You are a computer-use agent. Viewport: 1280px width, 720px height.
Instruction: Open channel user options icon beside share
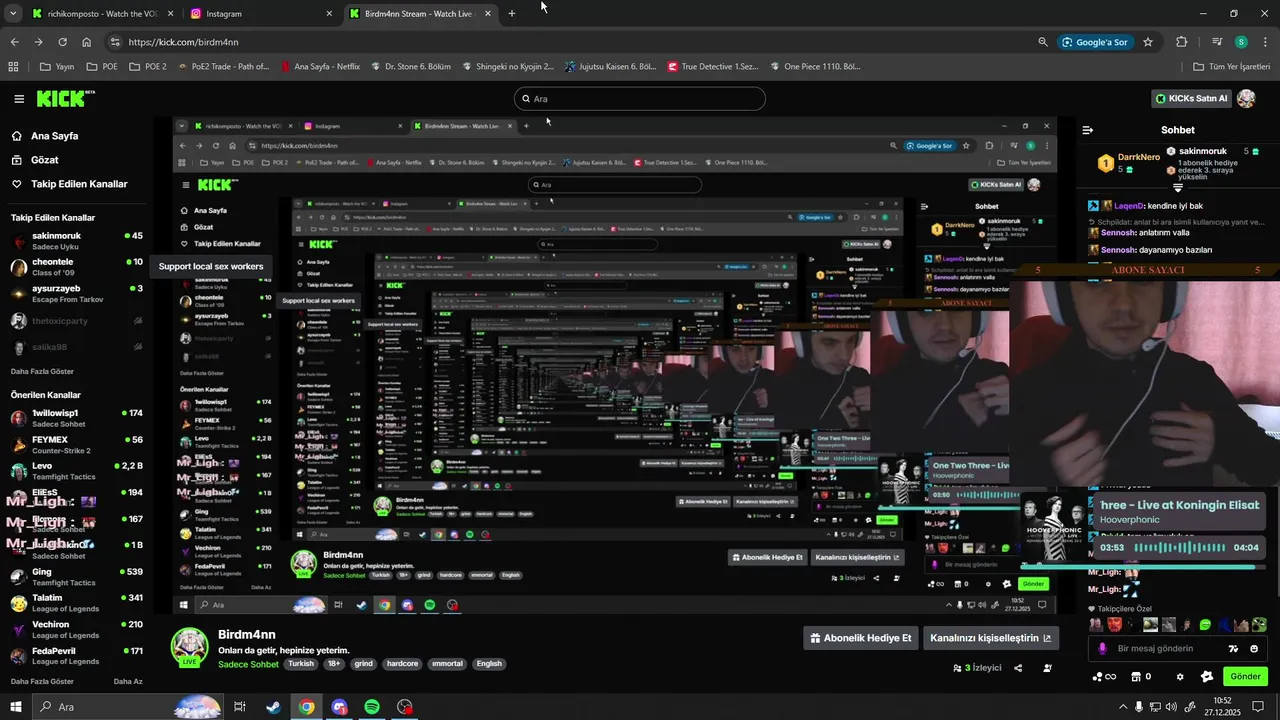1047,668
